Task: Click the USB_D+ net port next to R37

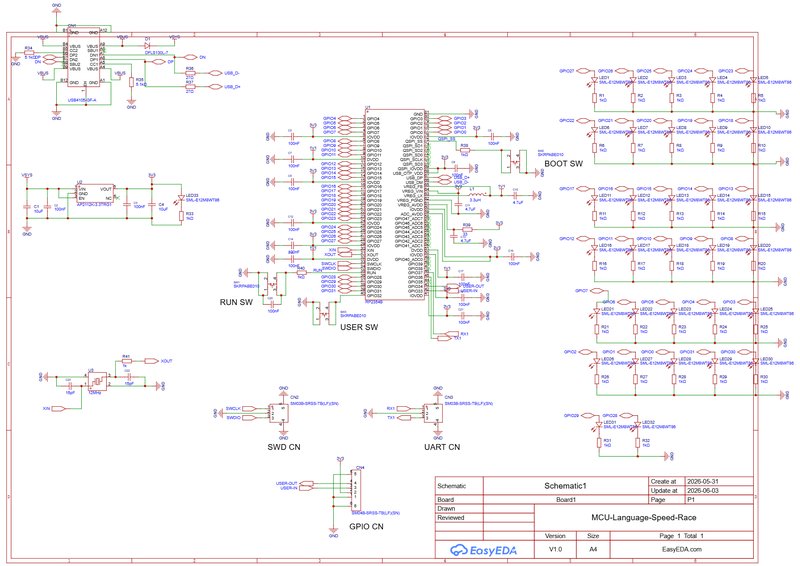Action: tap(216, 87)
